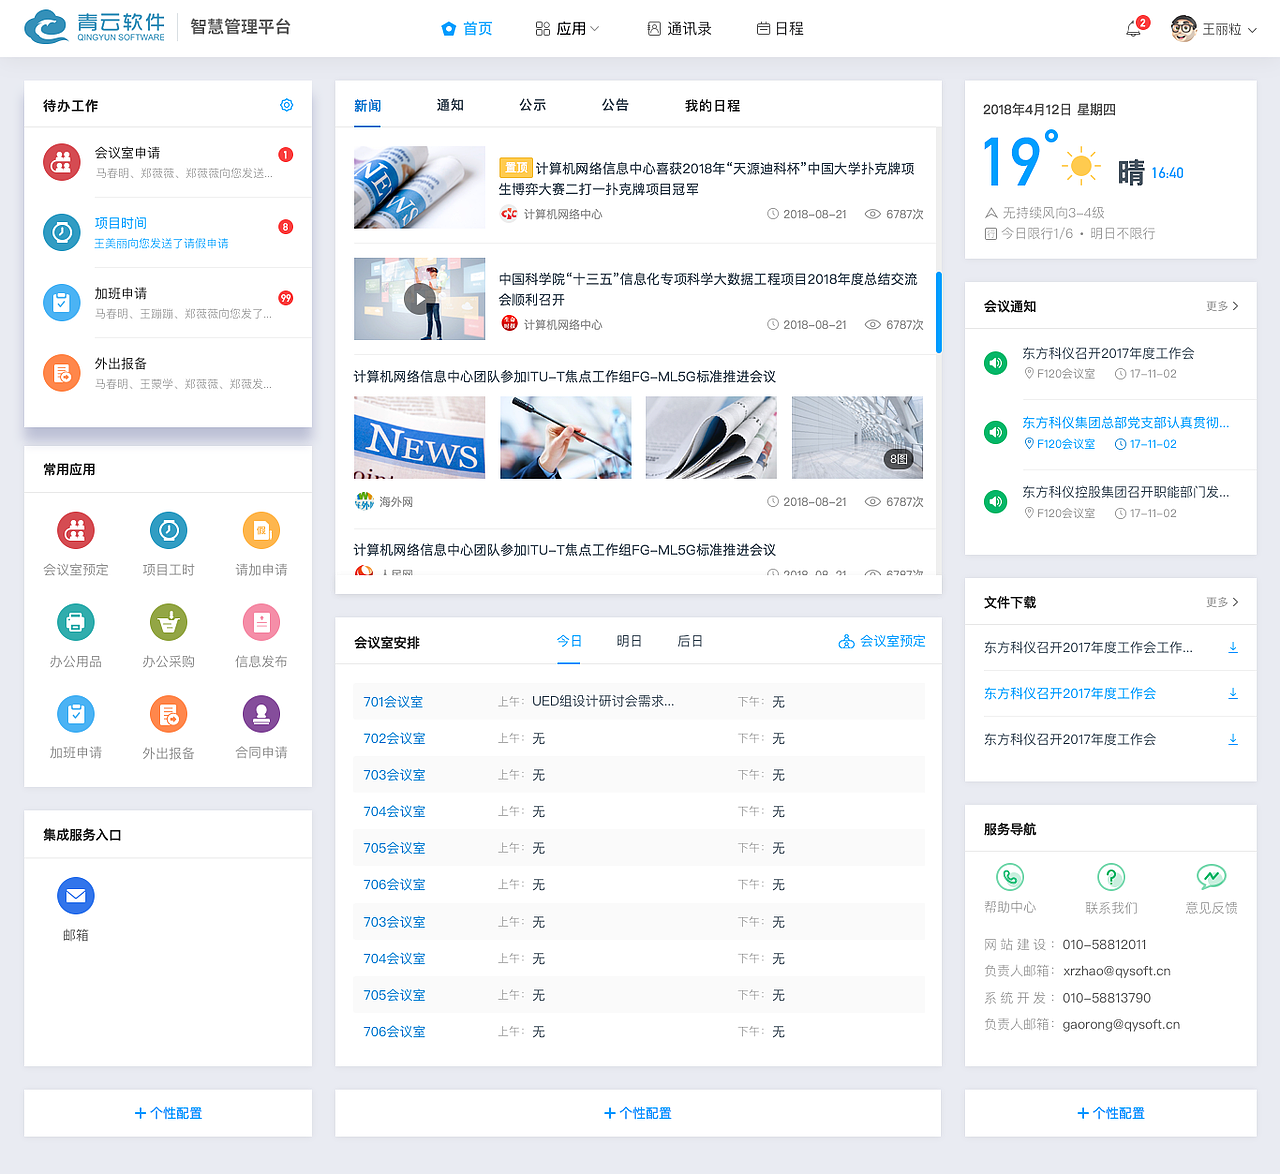Open the 办公用品 app icon
This screenshot has width=1280, height=1174.
[x=76, y=623]
